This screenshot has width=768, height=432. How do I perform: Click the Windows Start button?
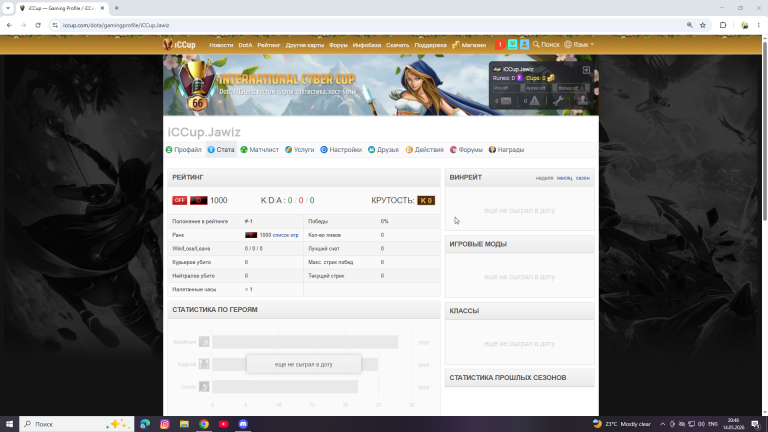click(x=9, y=424)
